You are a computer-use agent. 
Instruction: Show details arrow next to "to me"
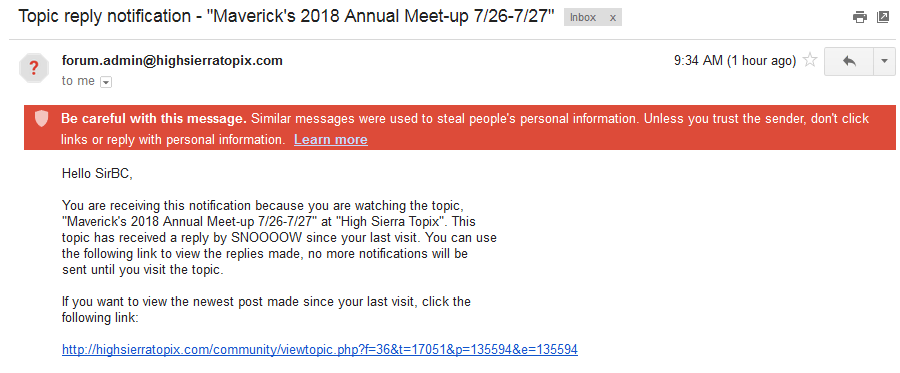click(106, 82)
